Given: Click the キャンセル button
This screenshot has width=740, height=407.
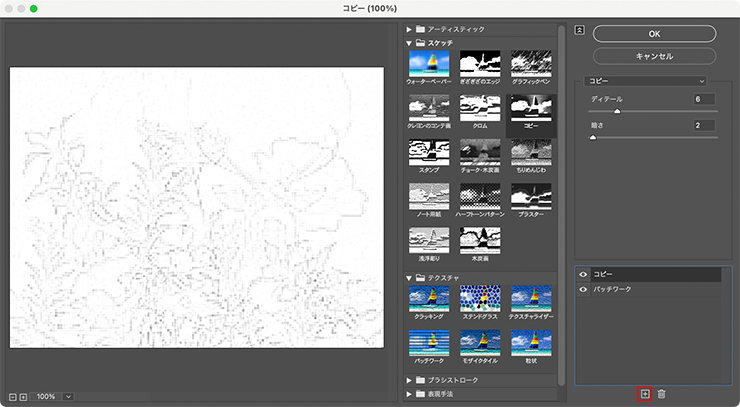Looking at the screenshot, I should tap(654, 56).
